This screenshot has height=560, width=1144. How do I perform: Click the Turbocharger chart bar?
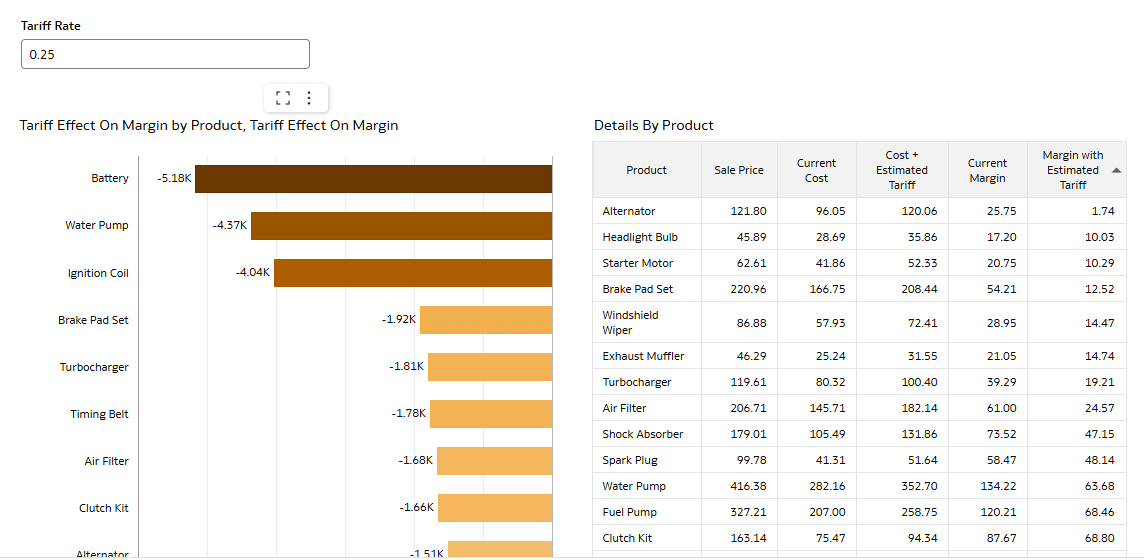coord(489,367)
